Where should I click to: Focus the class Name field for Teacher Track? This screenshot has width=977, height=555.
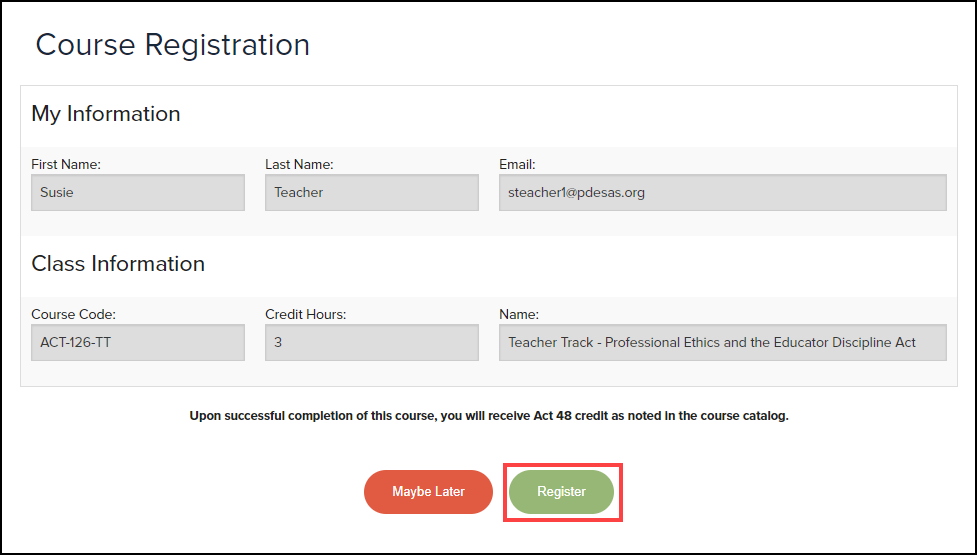(x=722, y=342)
